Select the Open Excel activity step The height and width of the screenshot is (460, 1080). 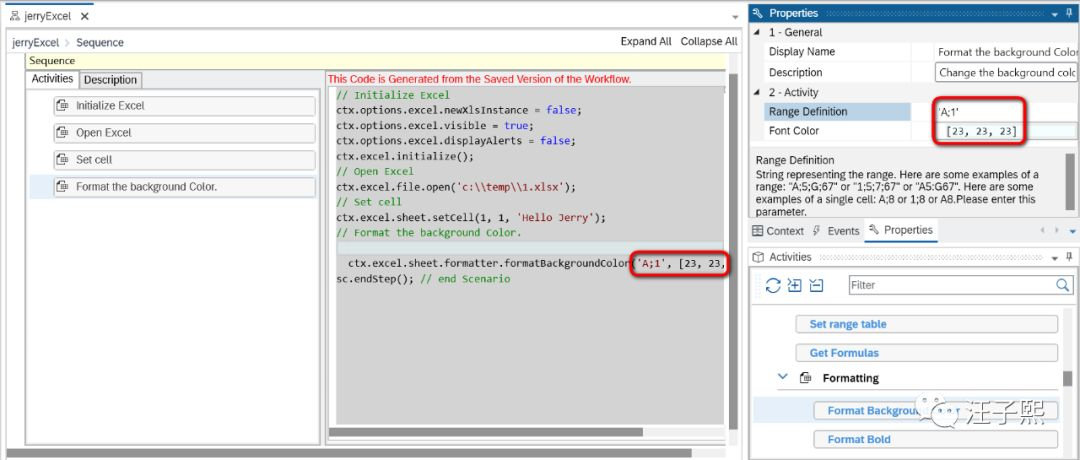(185, 133)
